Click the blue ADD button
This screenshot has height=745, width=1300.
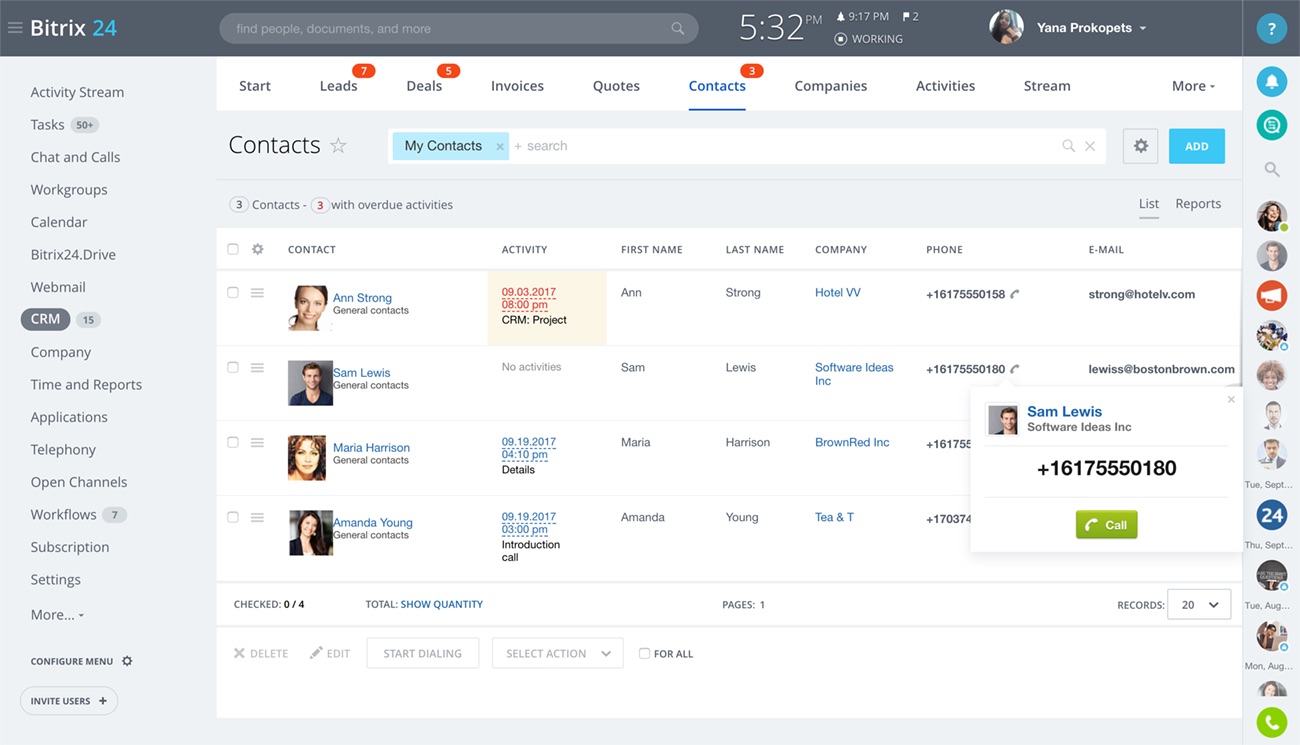pyautogui.click(x=1196, y=146)
